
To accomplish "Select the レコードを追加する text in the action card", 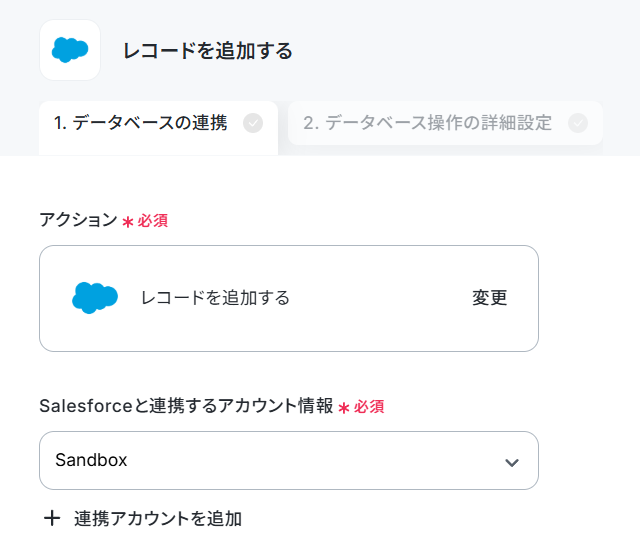I will tap(215, 297).
